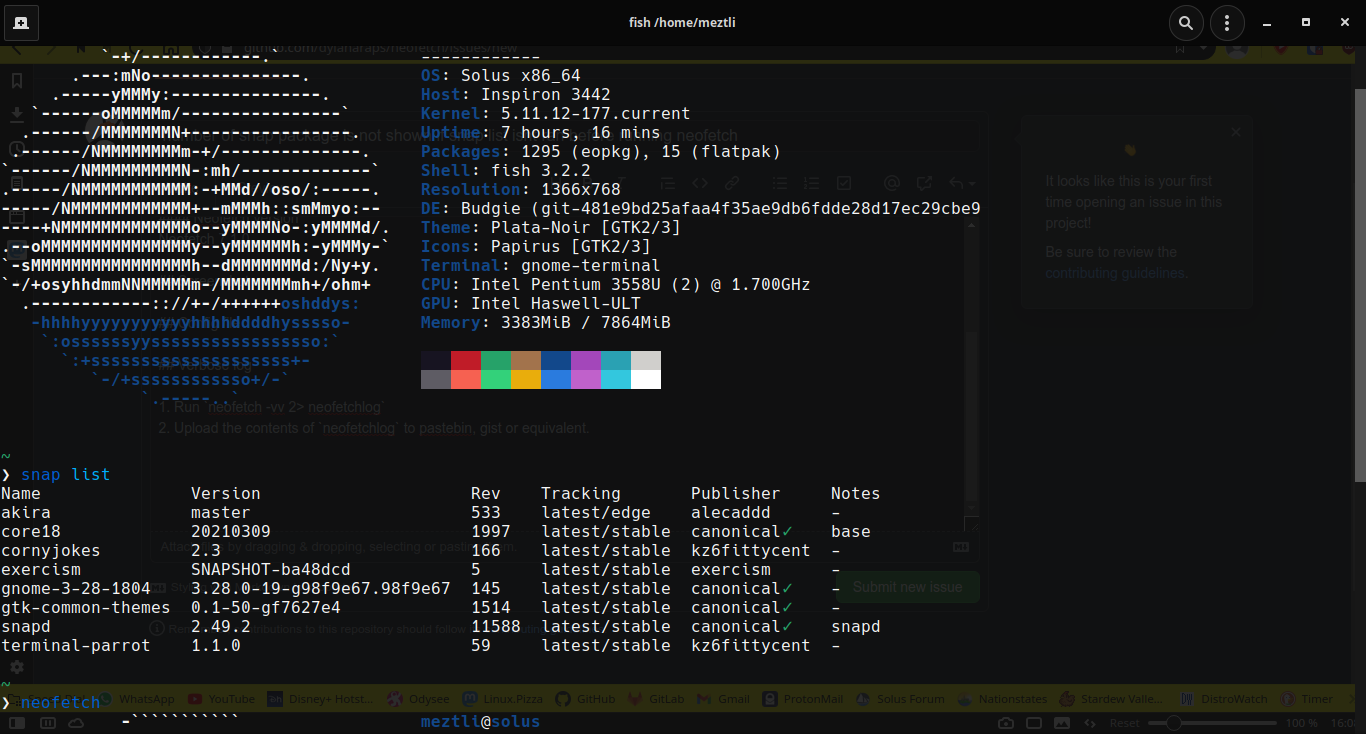
Task: Click the 'cornyjokes' snap name
Action: 51,550
